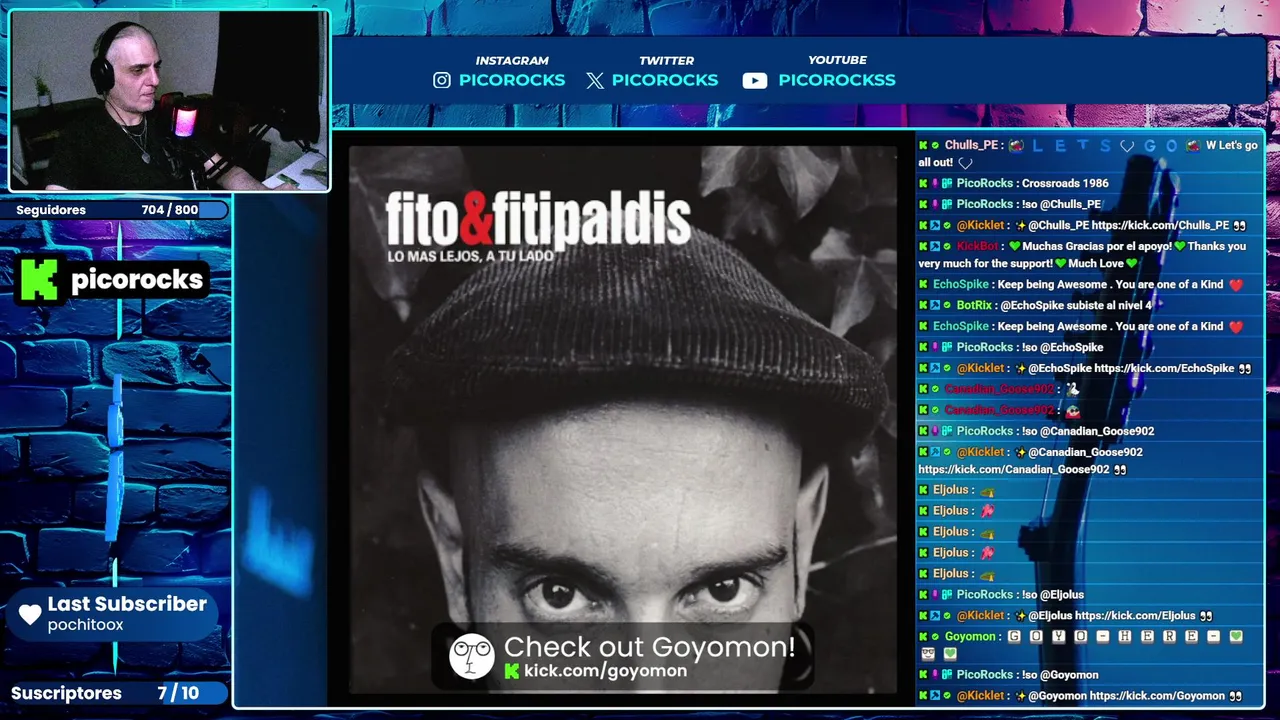Click the Instagram logo icon

(442, 80)
